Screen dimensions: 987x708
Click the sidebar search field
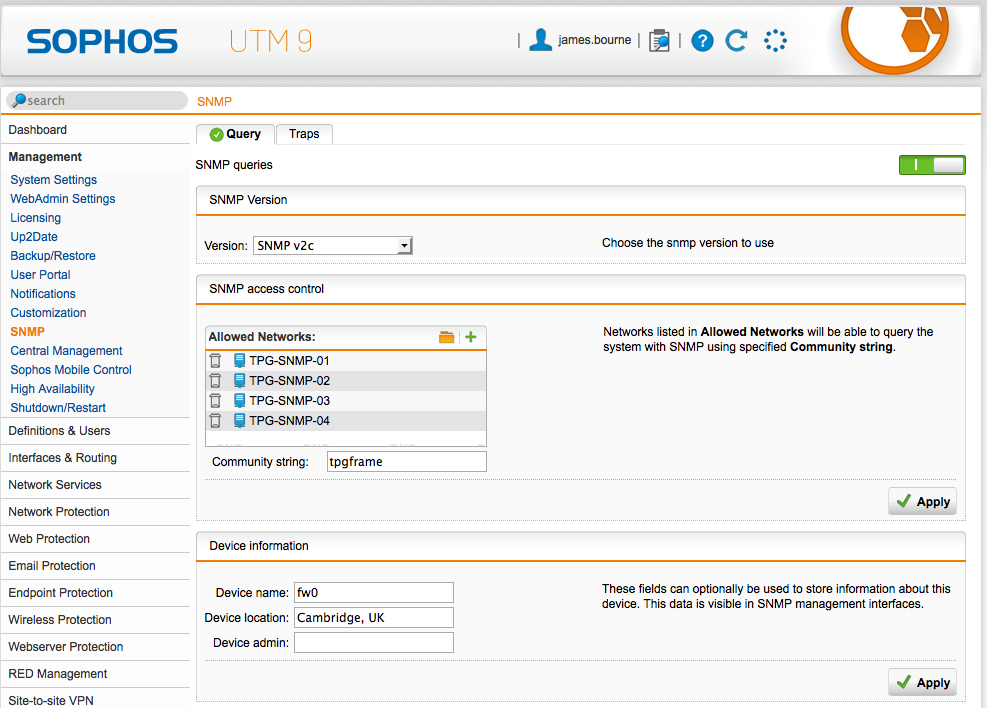(97, 101)
